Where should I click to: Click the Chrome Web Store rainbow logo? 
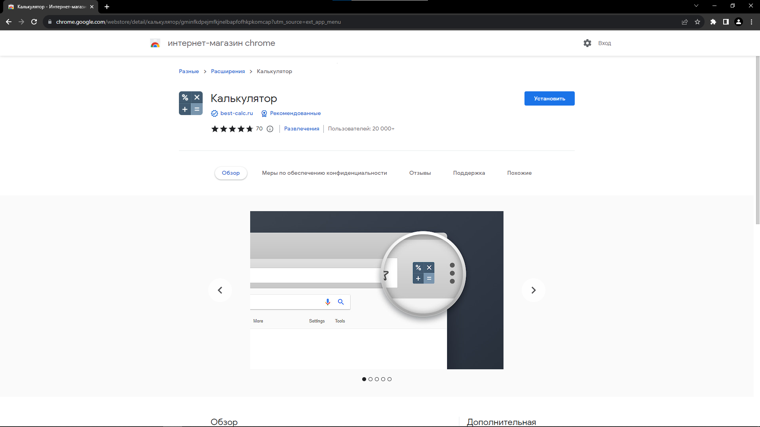[x=155, y=44]
